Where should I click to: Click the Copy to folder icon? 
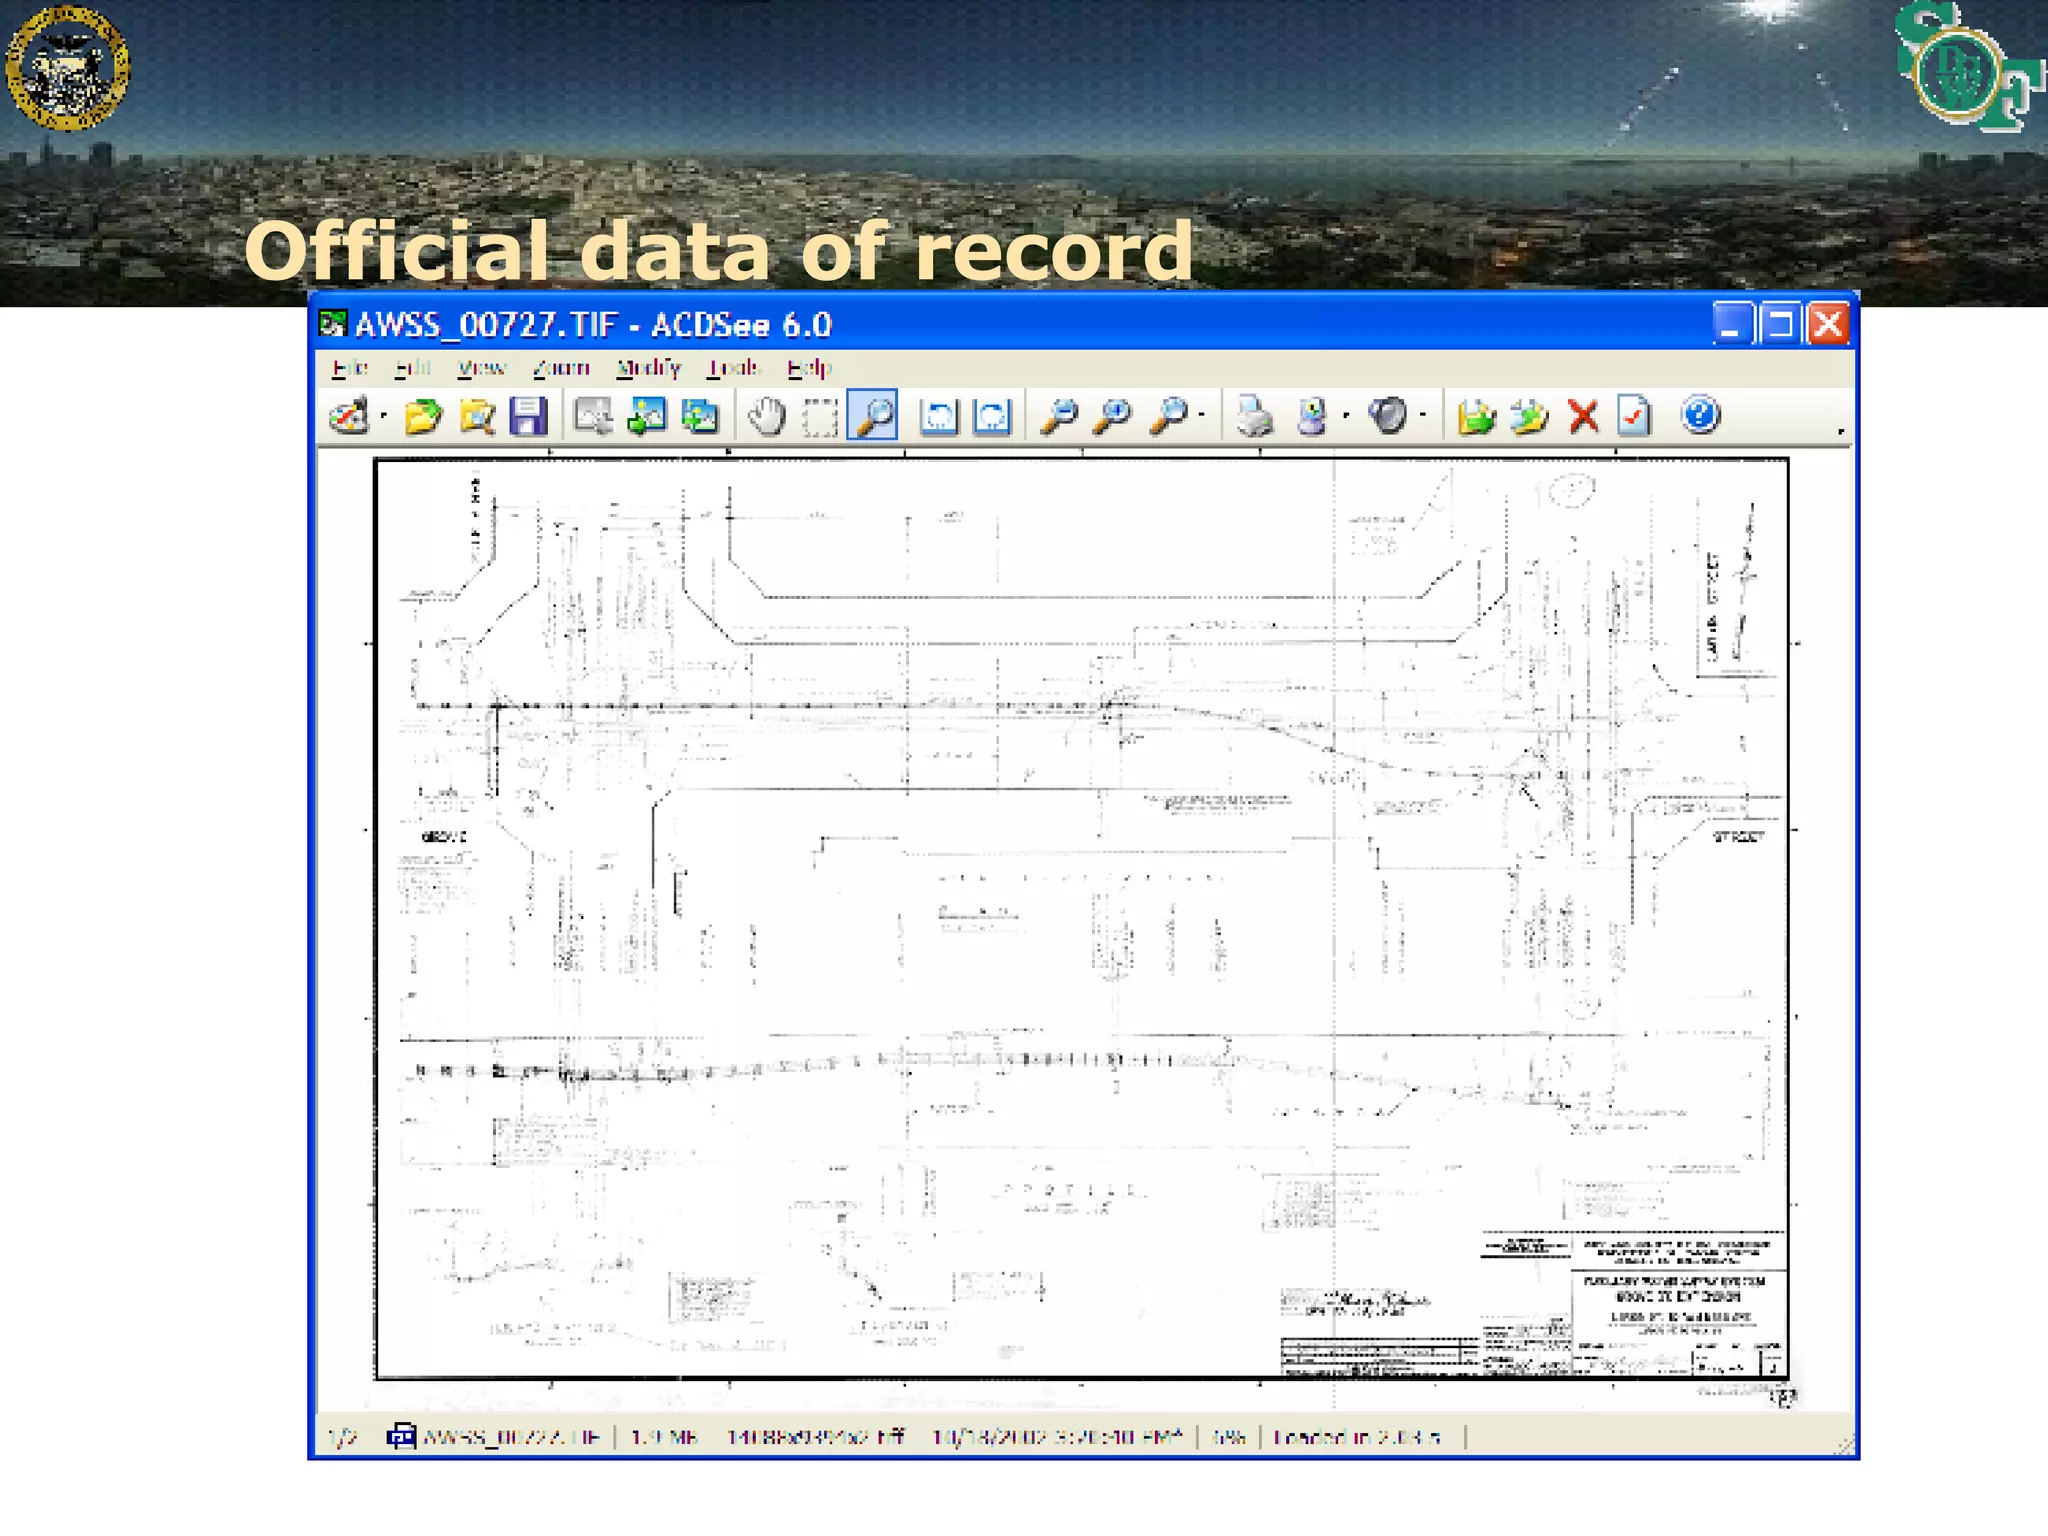tap(1529, 415)
